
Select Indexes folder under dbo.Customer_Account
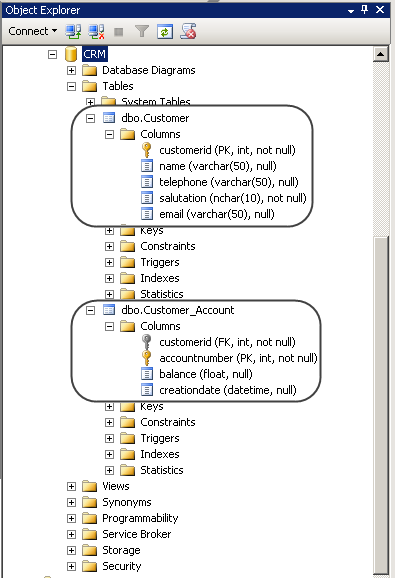click(x=160, y=454)
